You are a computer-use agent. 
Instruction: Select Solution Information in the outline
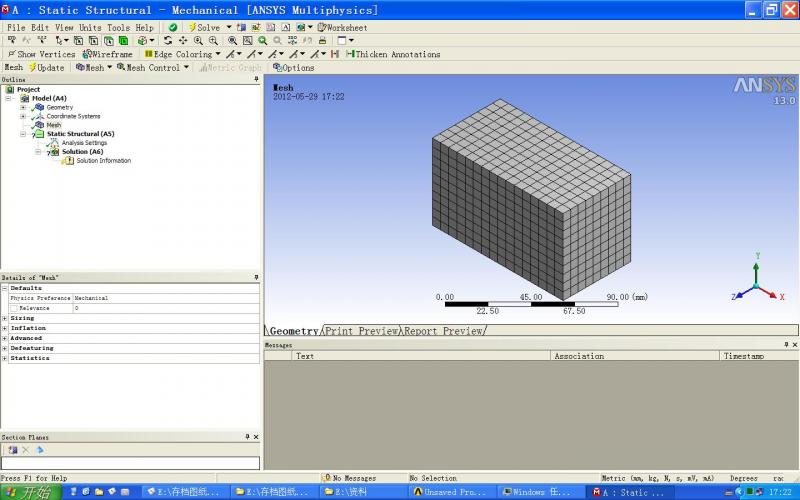[104, 161]
